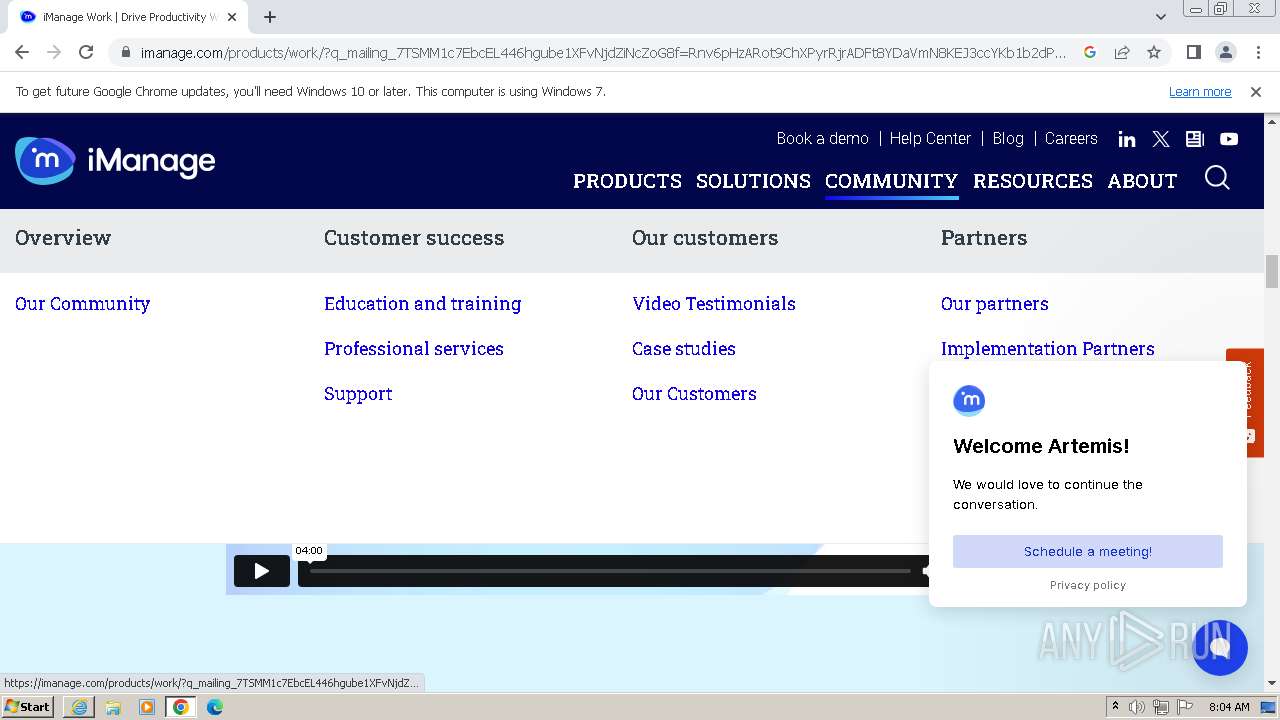
Task: Open iManage X (Twitter) icon
Action: [1161, 139]
